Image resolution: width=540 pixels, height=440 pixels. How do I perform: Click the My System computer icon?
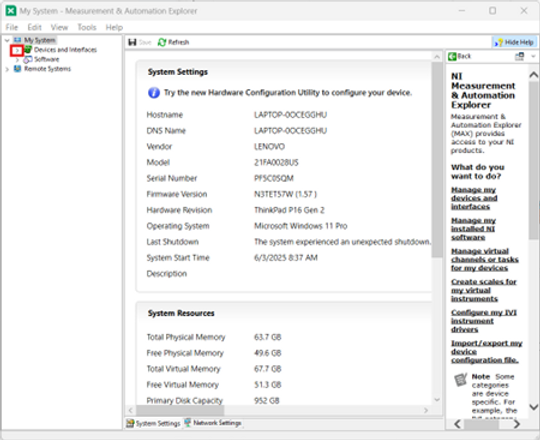[17, 40]
